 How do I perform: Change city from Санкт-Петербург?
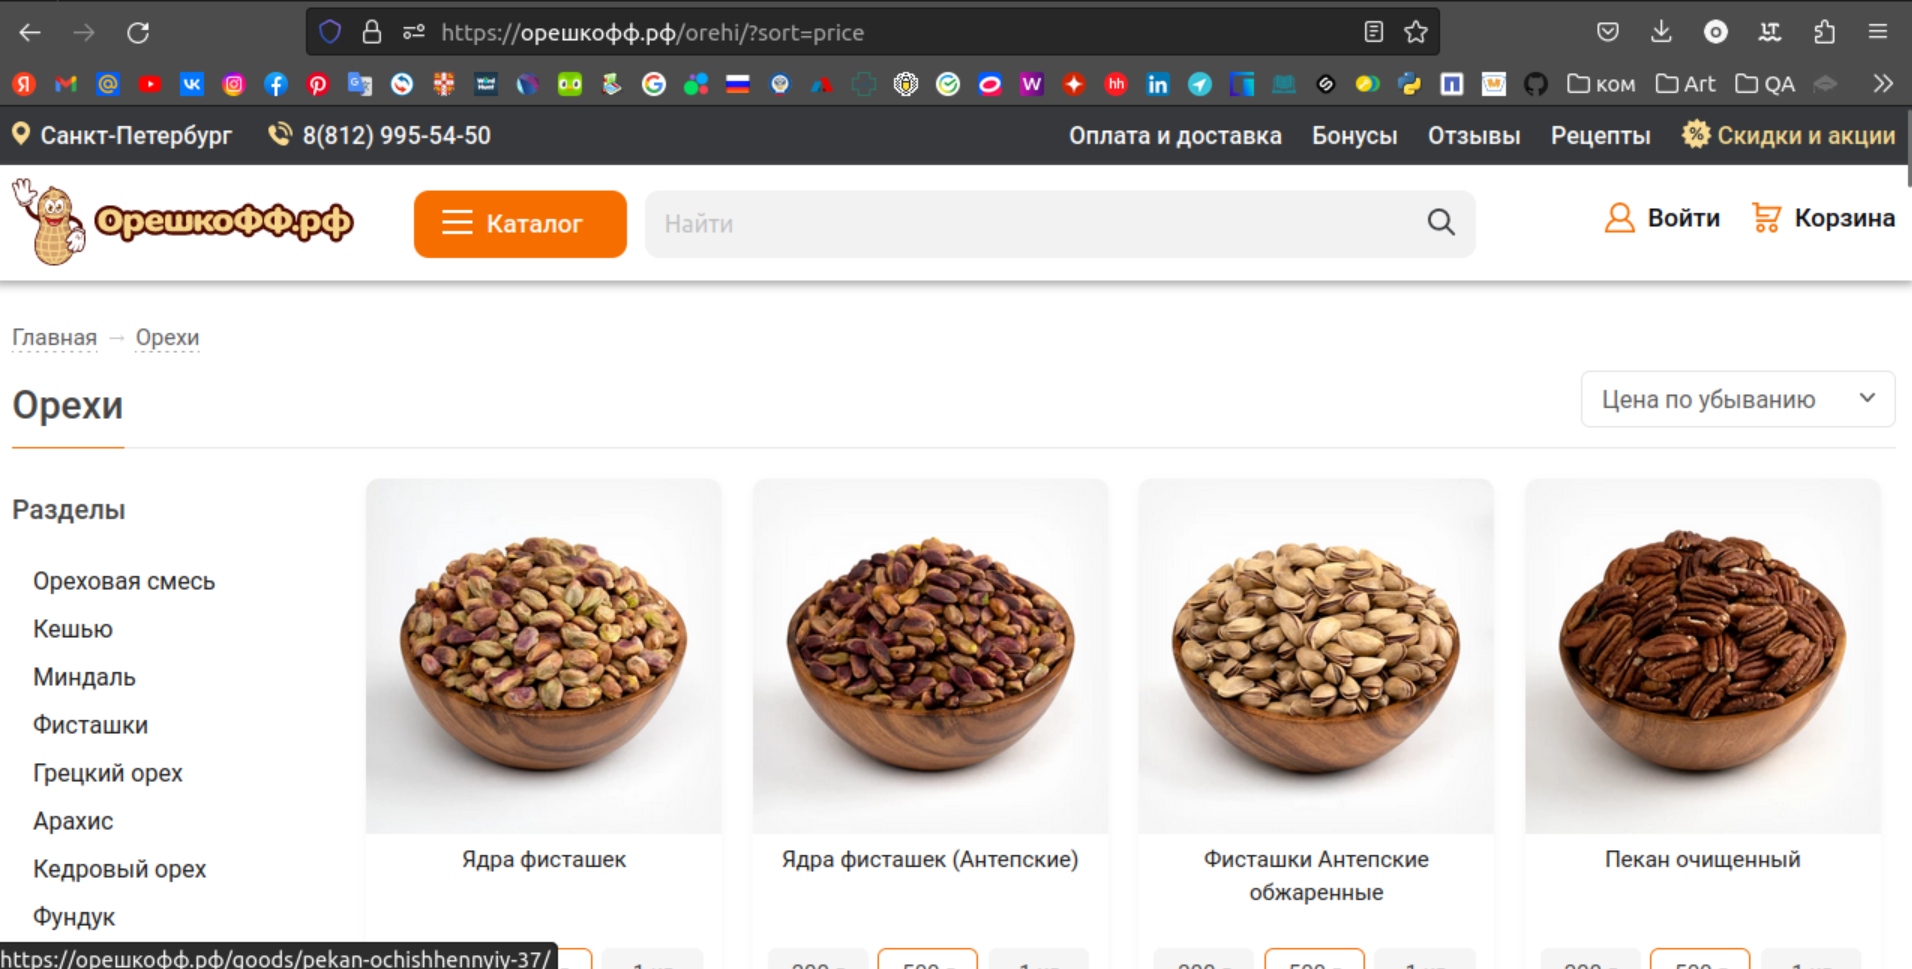[x=122, y=135]
